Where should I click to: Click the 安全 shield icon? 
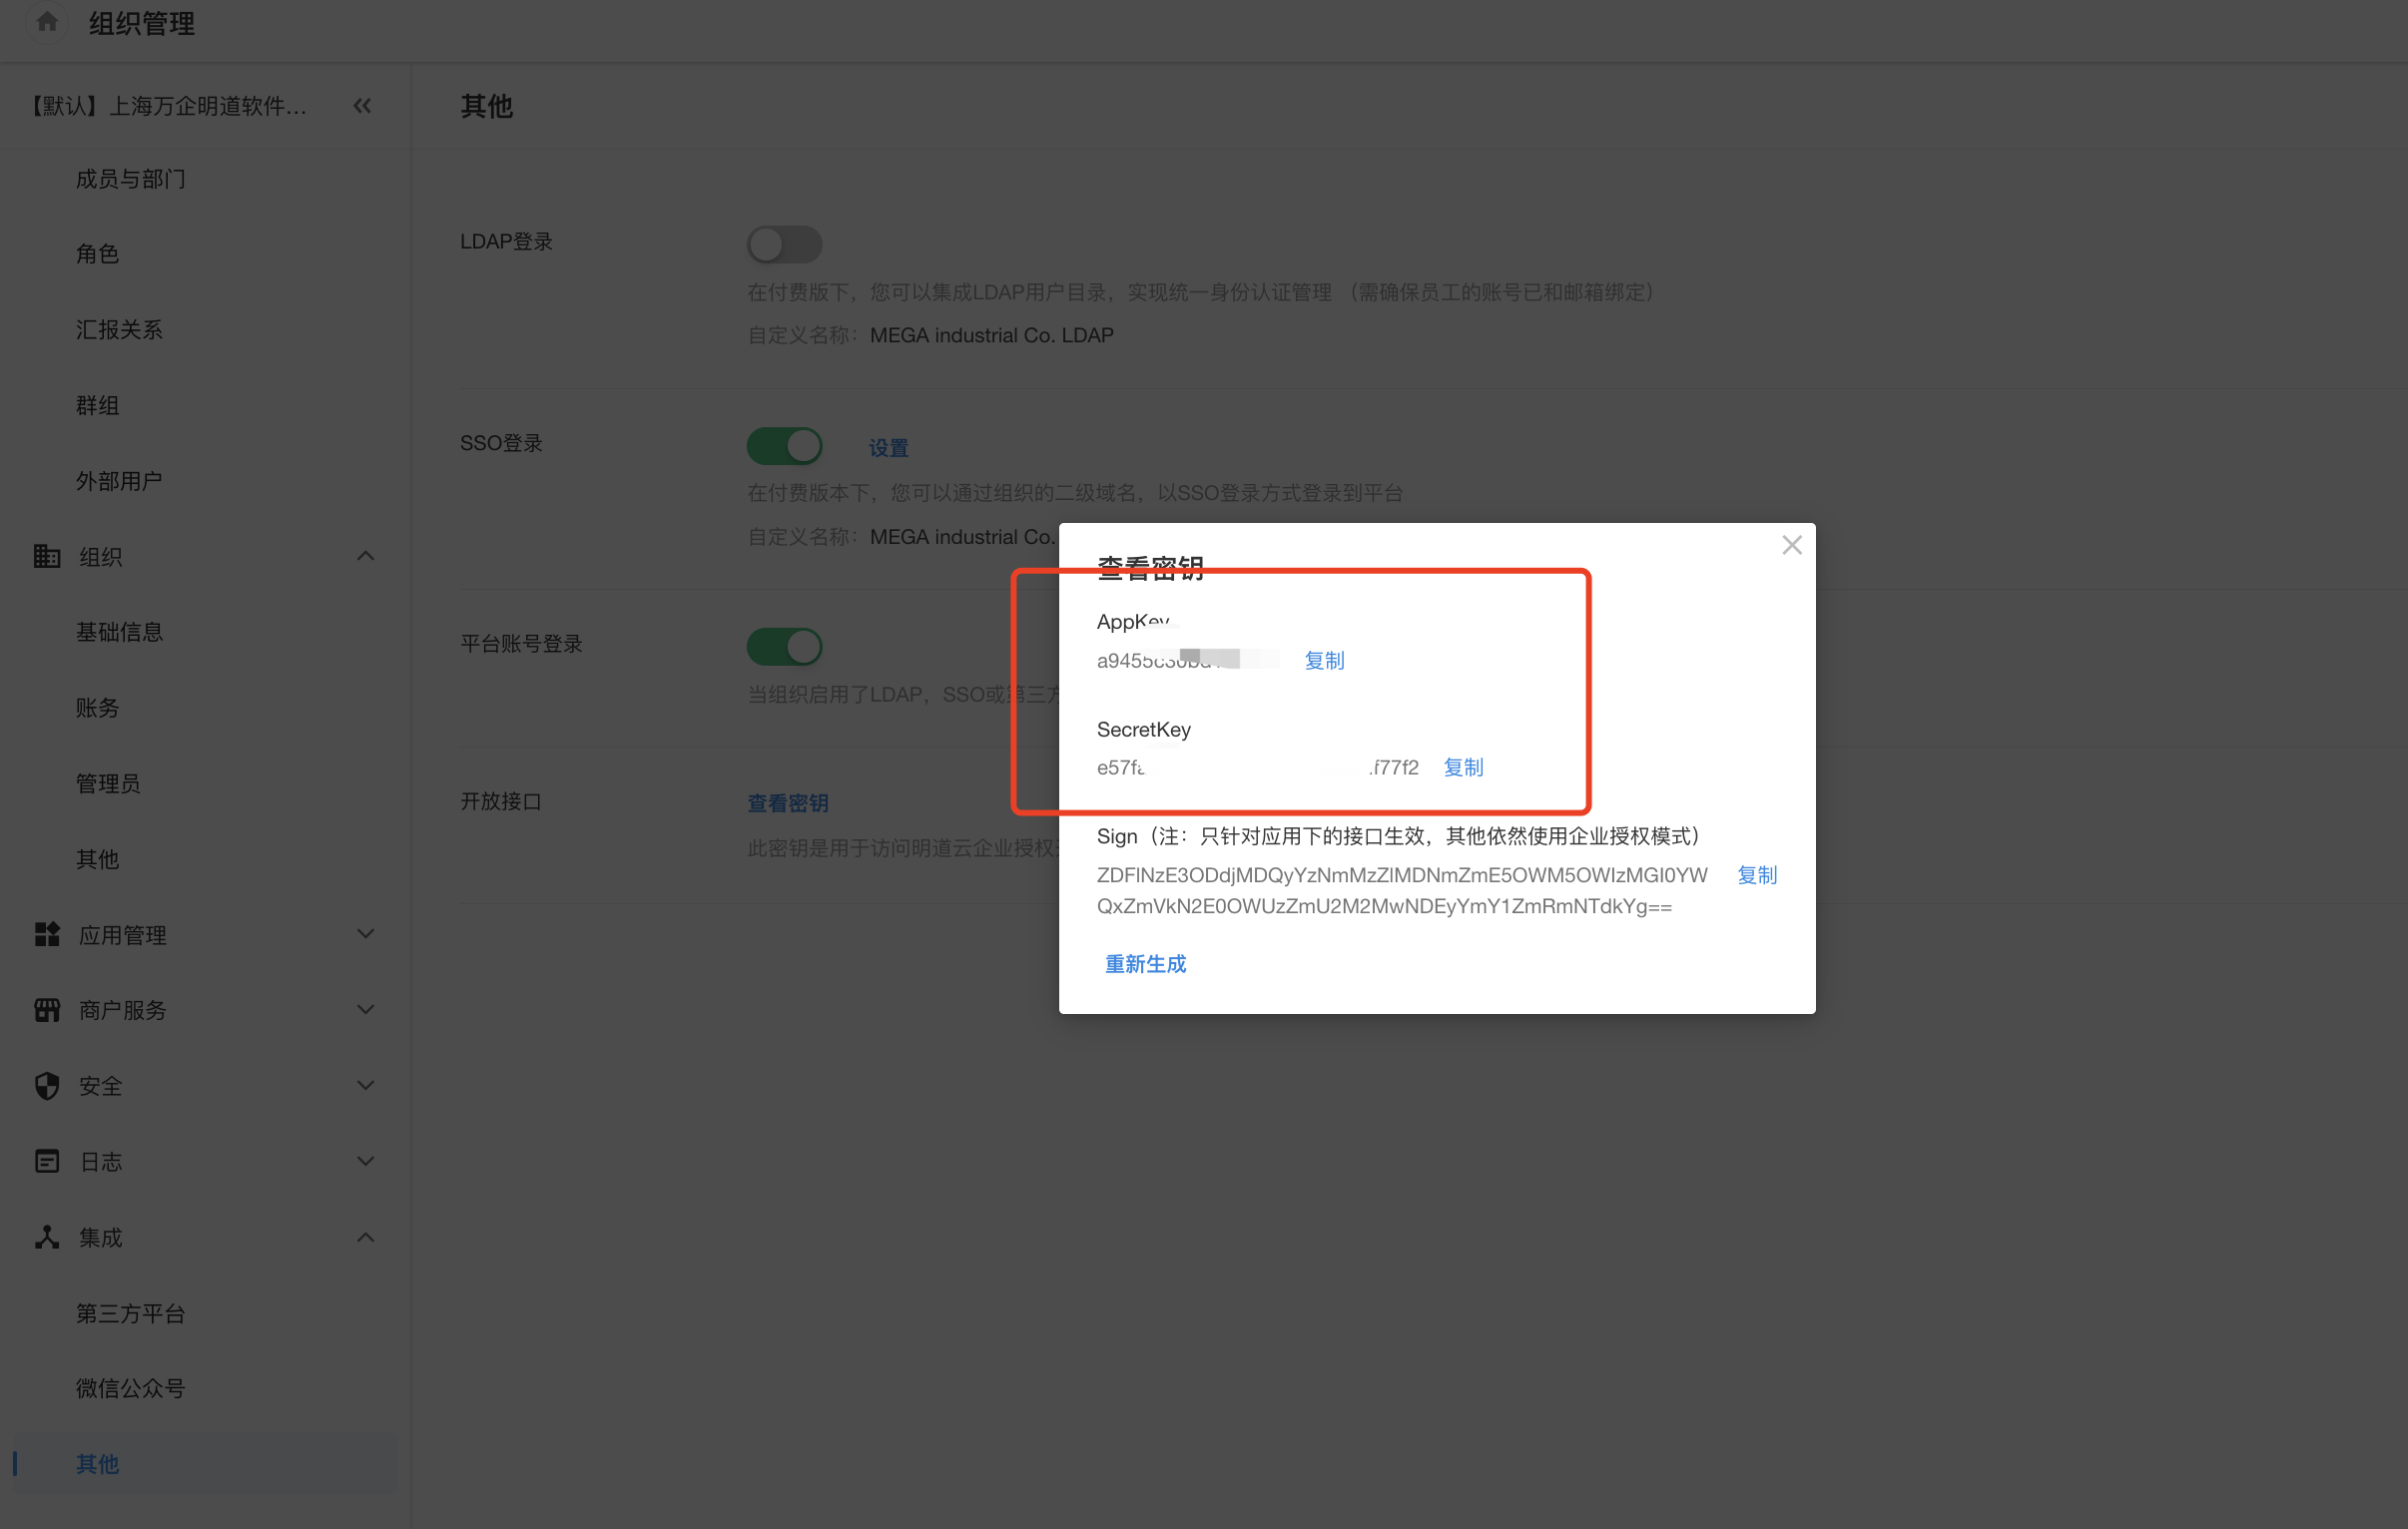(47, 1086)
